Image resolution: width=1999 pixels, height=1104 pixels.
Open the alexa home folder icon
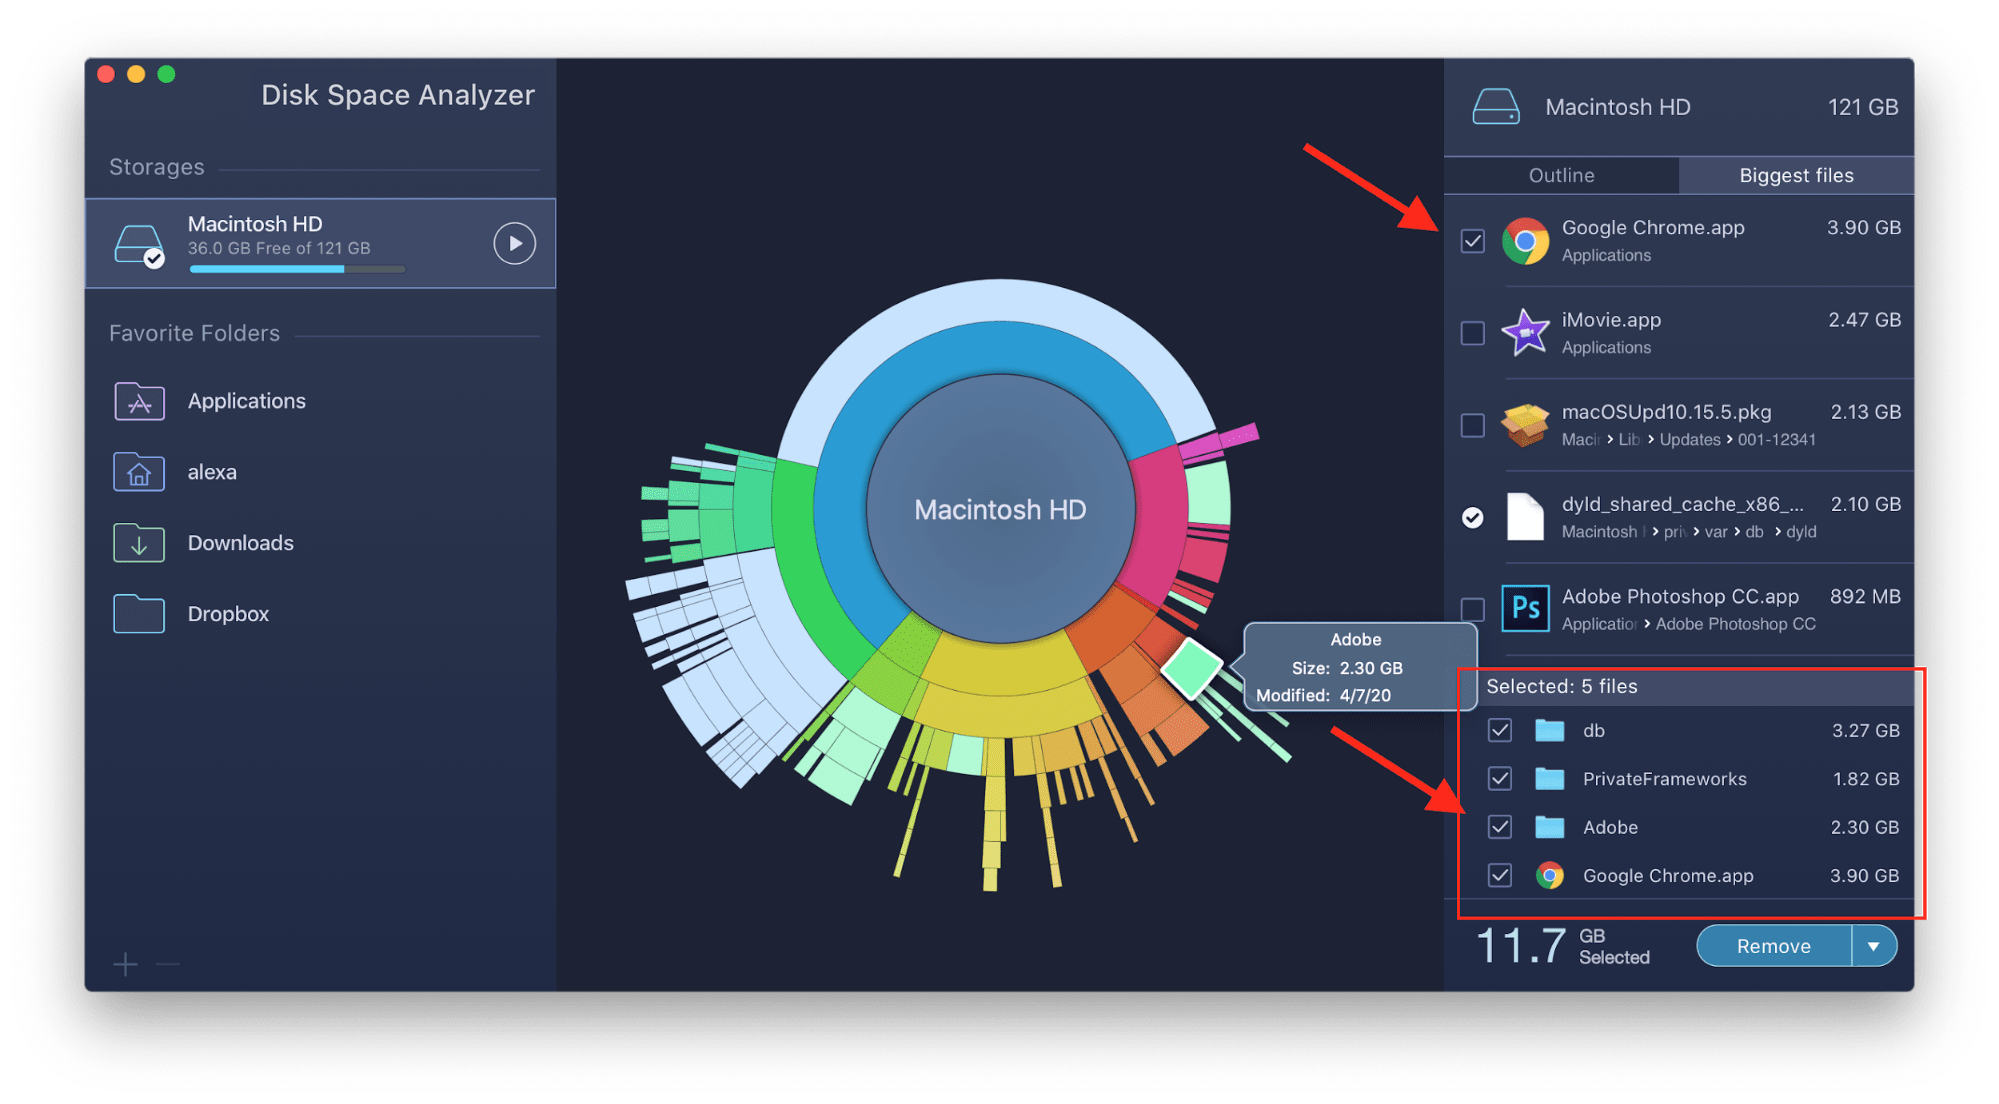coord(139,472)
